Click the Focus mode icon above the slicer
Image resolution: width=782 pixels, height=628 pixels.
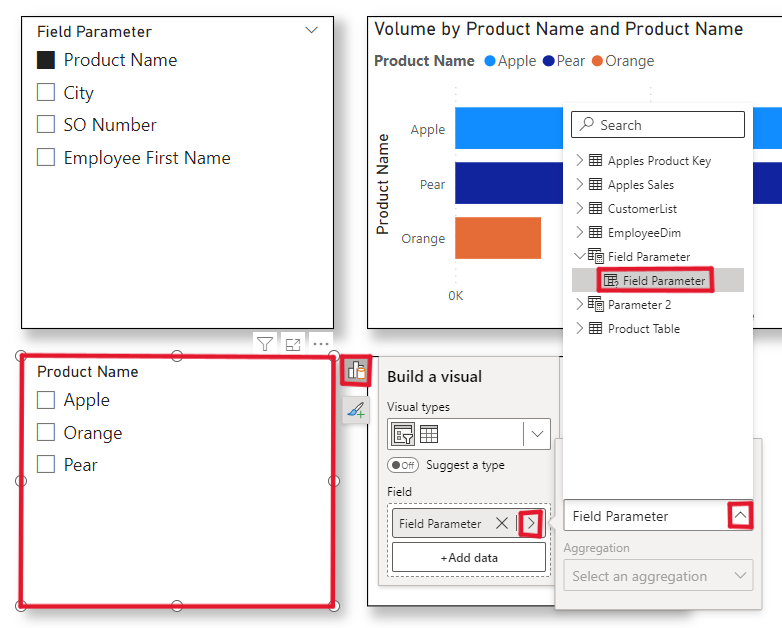pos(292,344)
